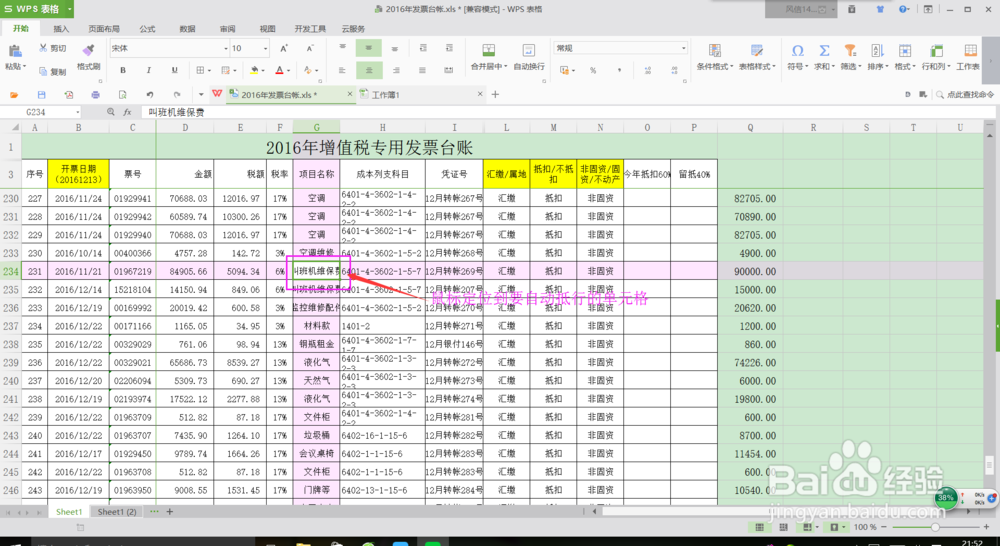Toggle Bold formatting
1000x546 pixels.
(123, 70)
